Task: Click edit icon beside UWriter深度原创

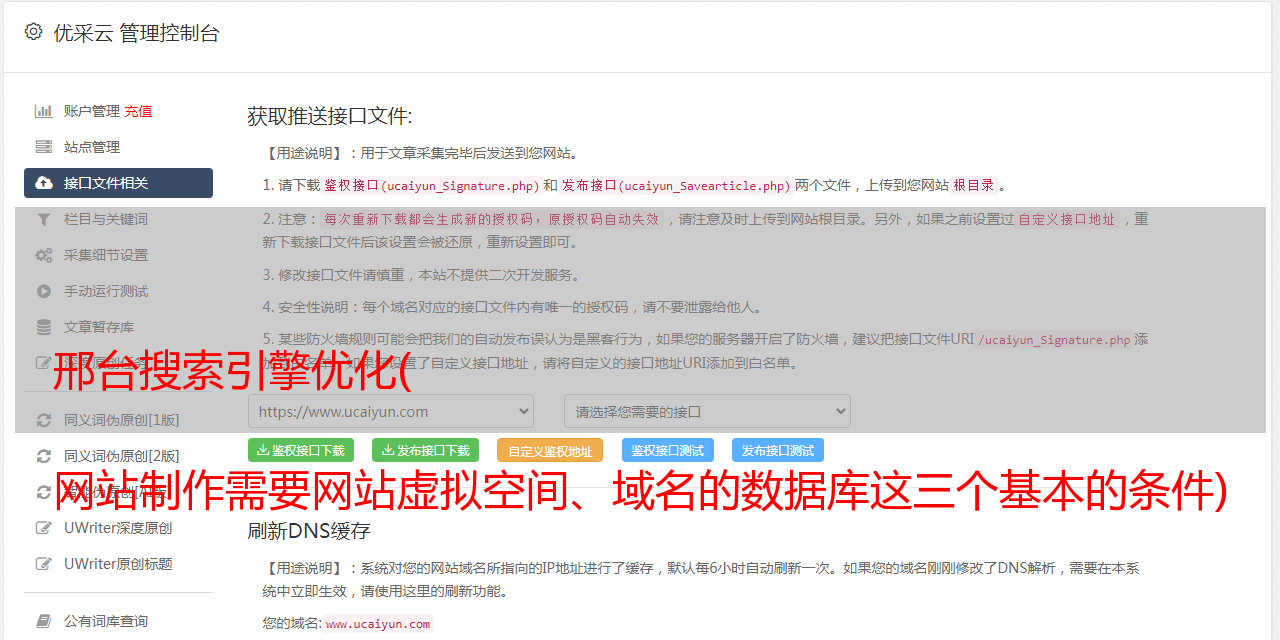Action: point(44,528)
